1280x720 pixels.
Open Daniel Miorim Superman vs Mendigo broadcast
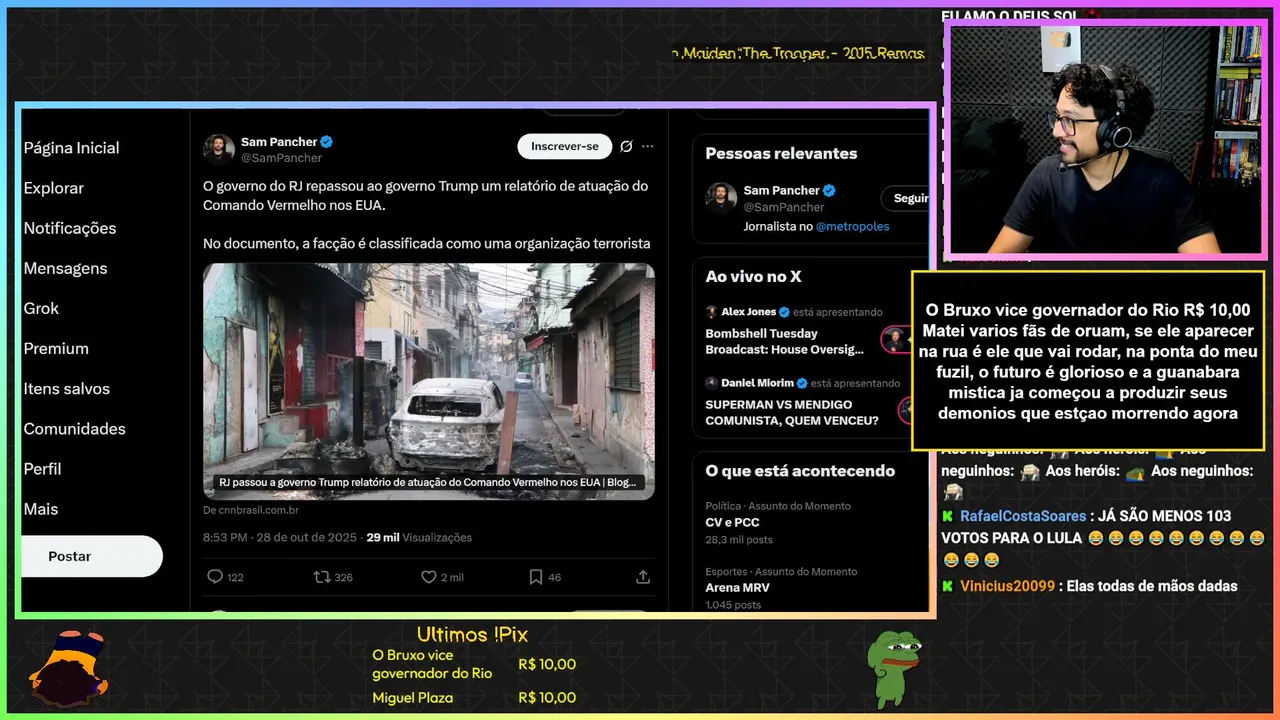[792, 412]
